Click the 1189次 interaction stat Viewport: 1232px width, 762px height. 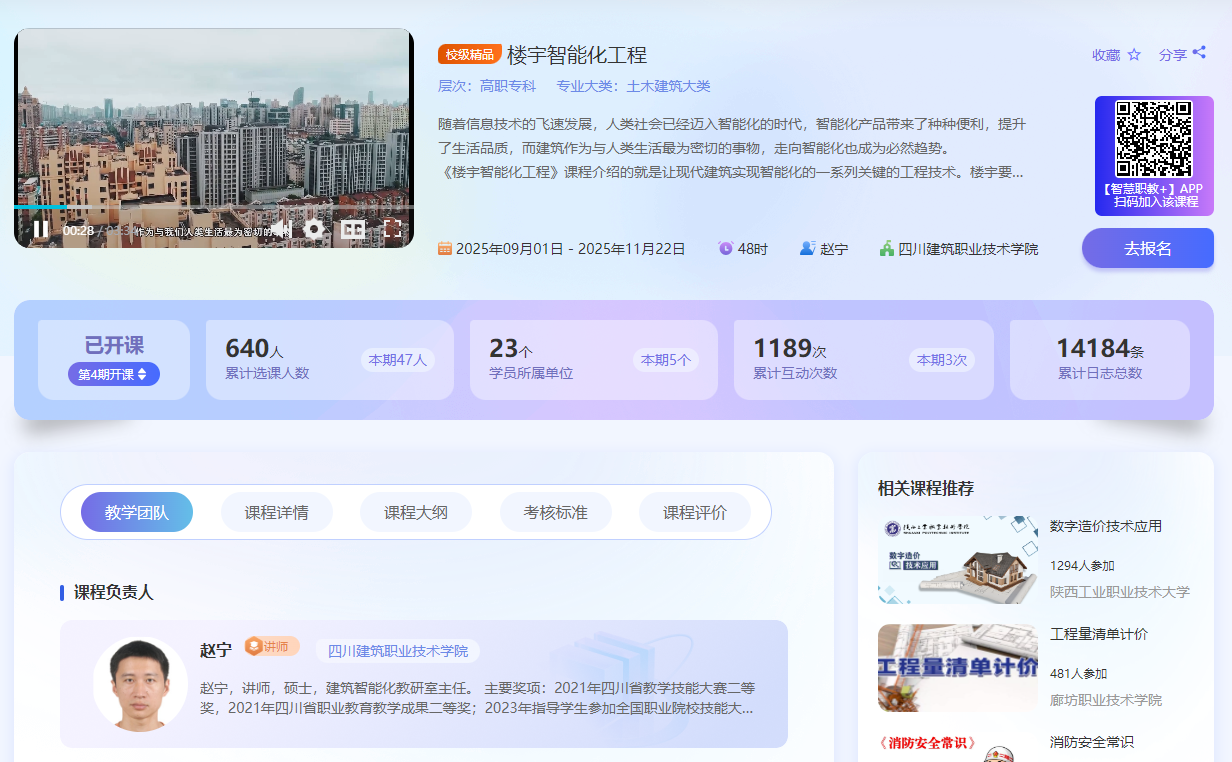[x=790, y=348]
